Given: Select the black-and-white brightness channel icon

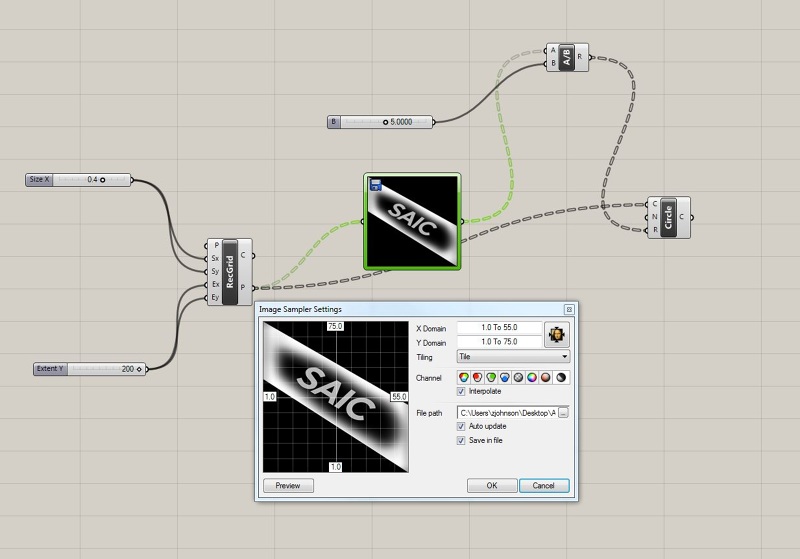Looking at the screenshot, I should (562, 377).
